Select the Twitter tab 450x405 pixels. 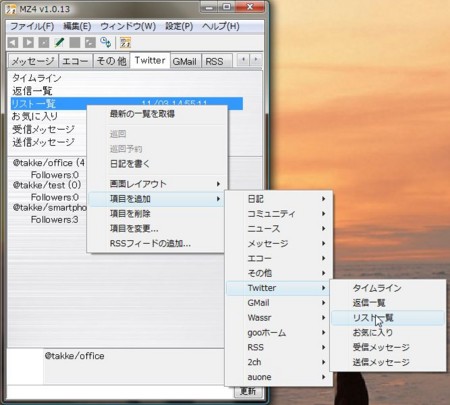[x=150, y=61]
